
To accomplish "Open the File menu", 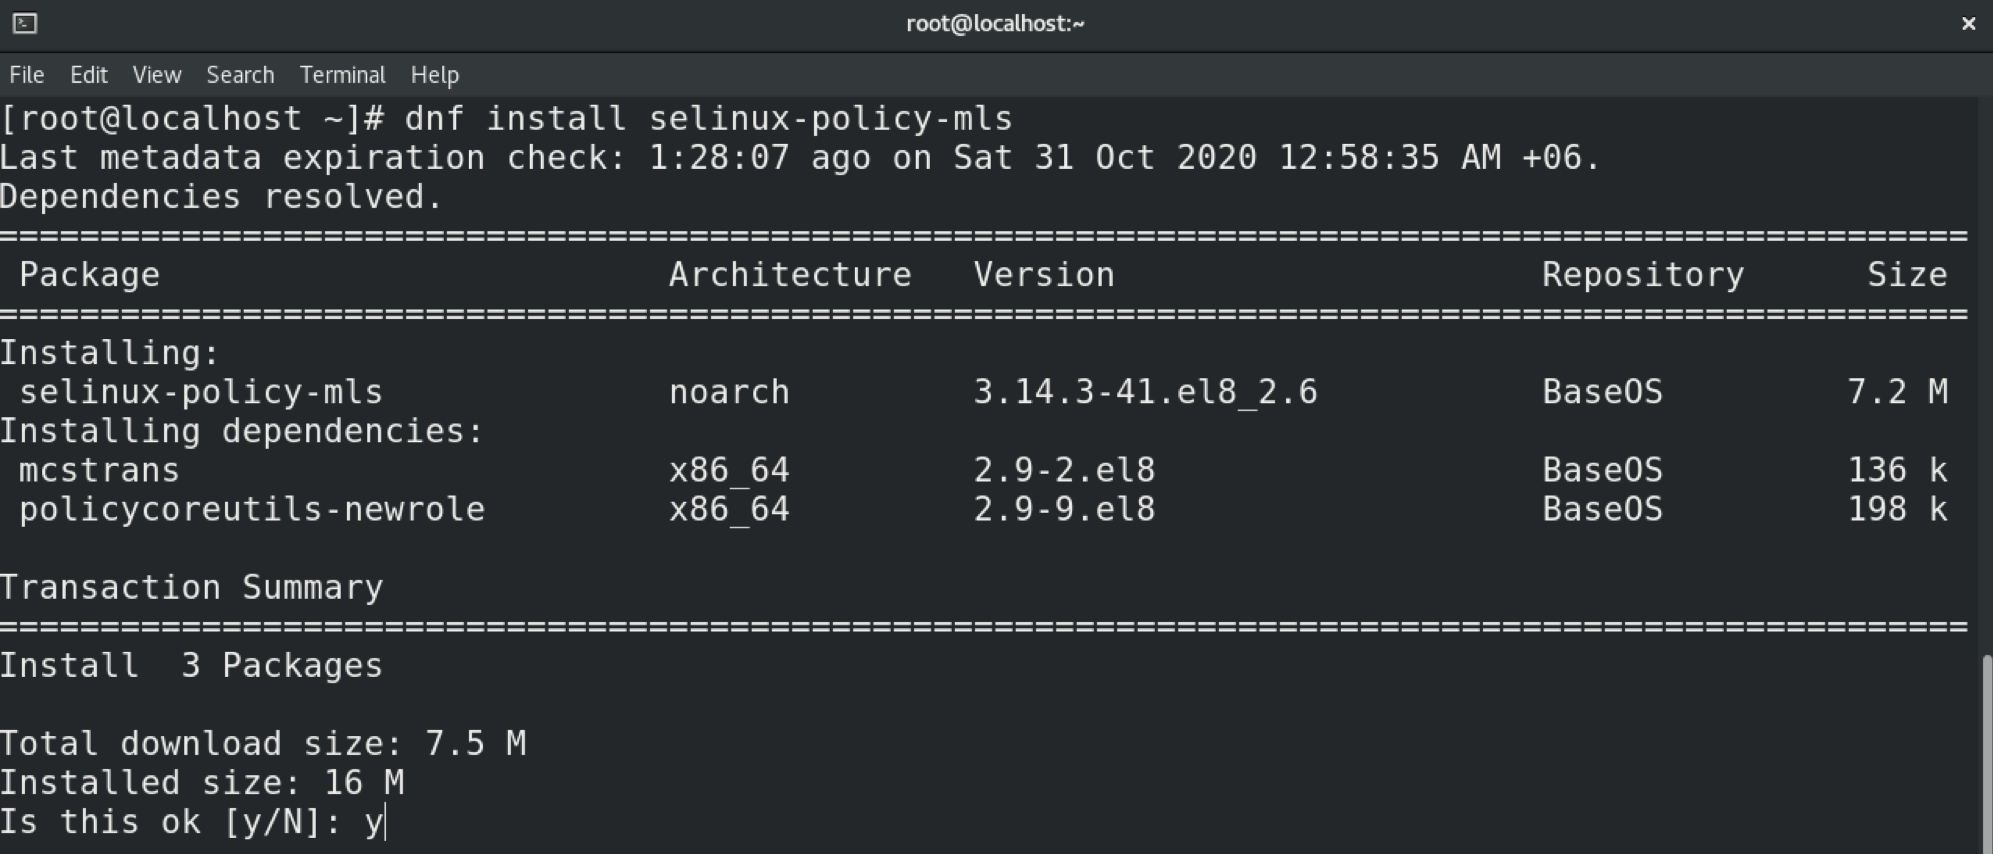I will coord(26,75).
